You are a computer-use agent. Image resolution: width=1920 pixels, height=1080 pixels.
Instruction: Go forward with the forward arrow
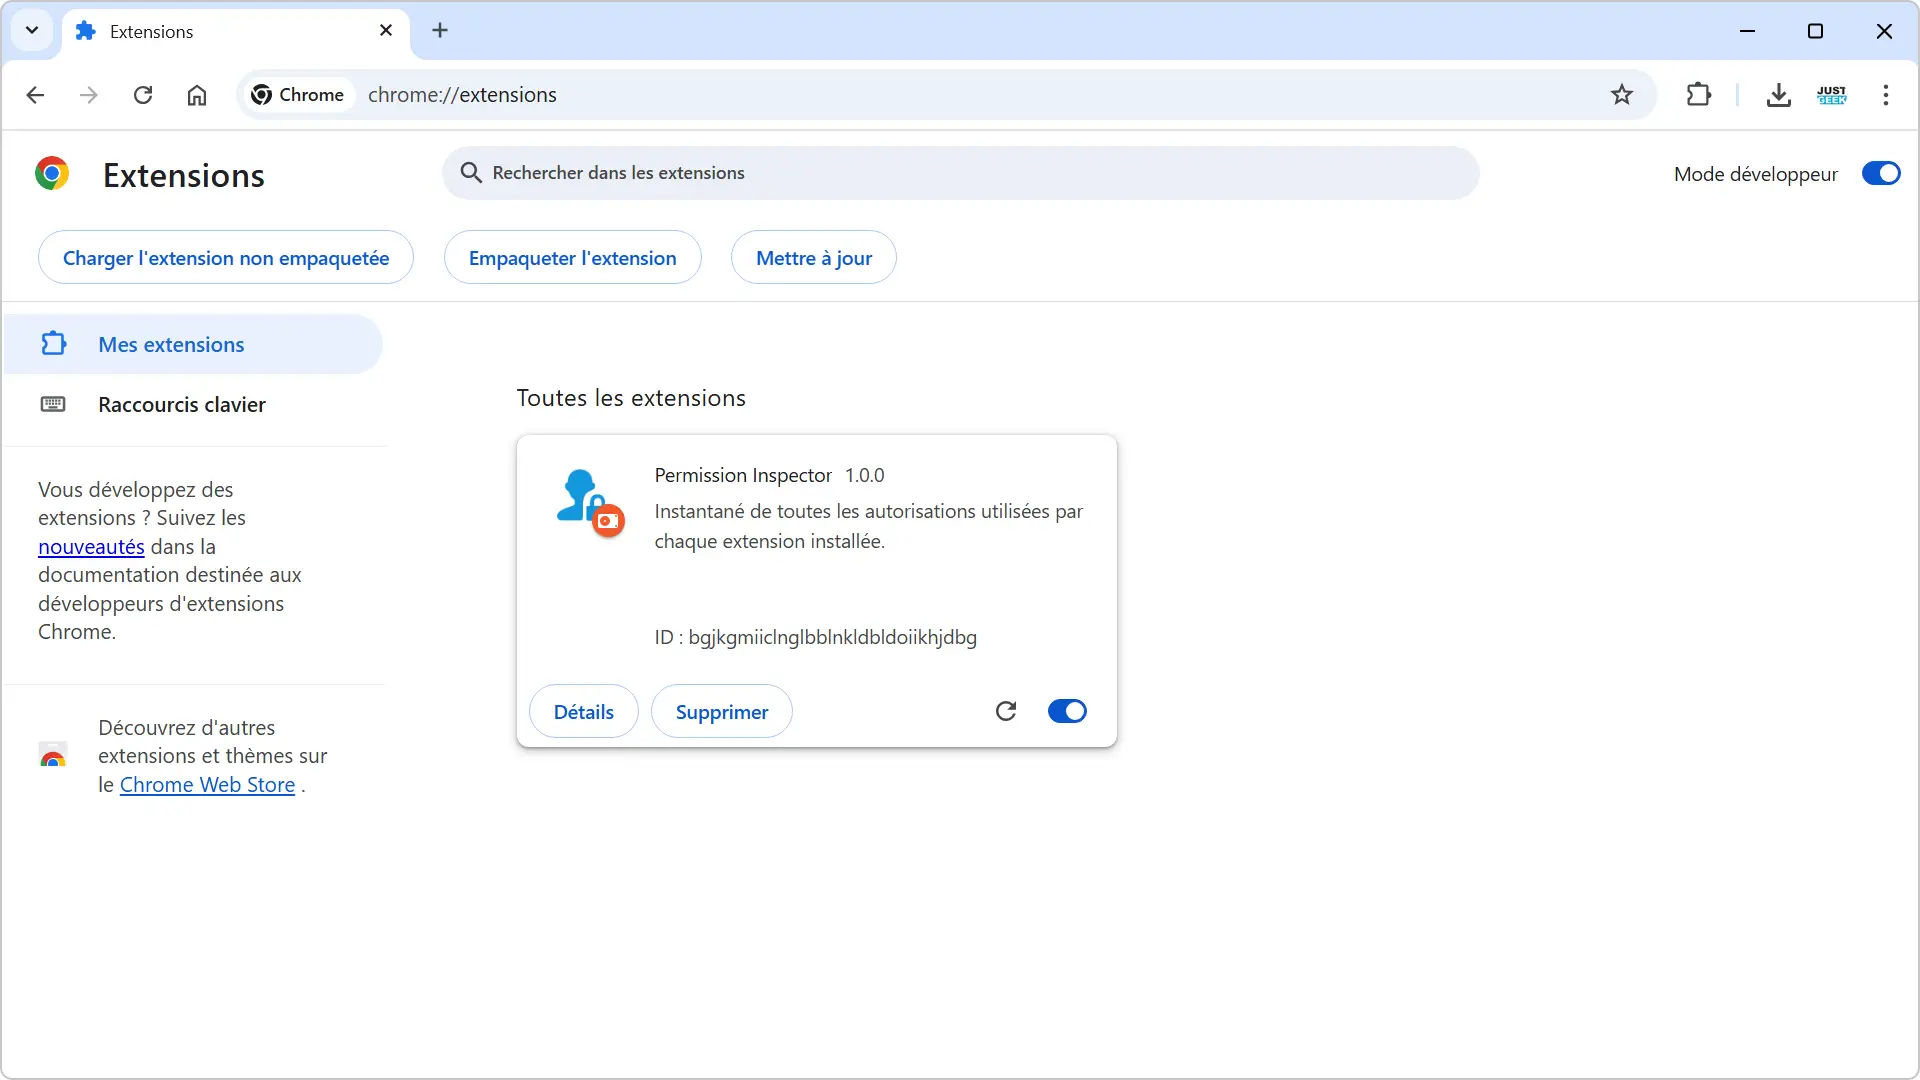click(89, 95)
